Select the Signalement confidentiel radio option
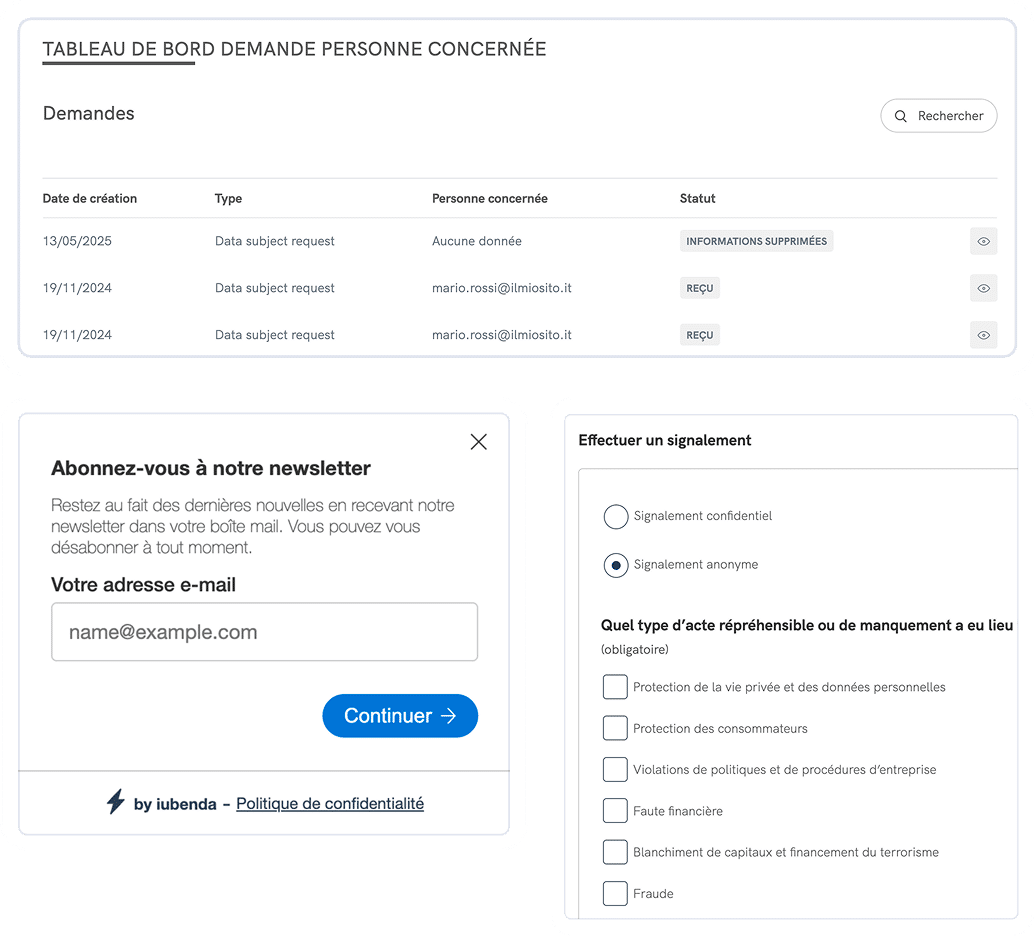The height and width of the screenshot is (936, 1034). tap(616, 516)
